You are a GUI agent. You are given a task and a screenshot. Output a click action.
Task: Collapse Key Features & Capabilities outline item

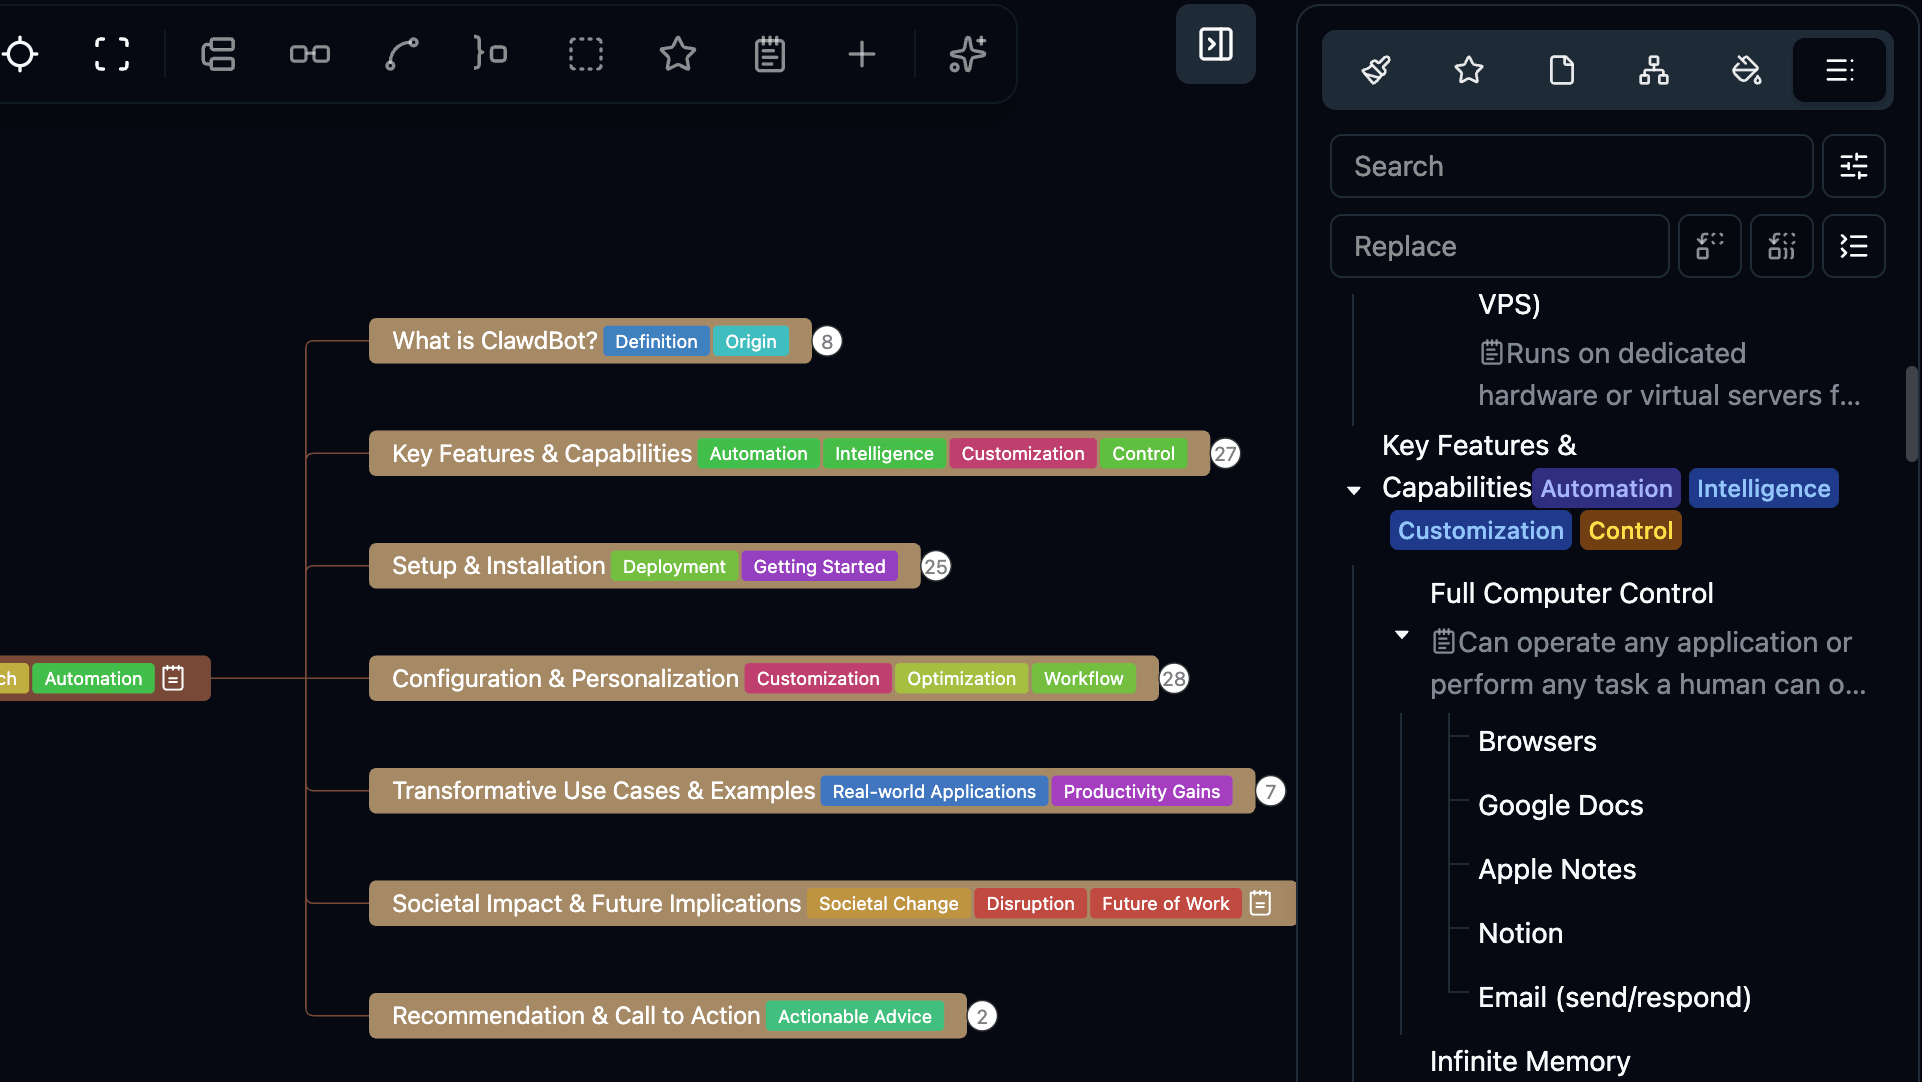[1354, 490]
